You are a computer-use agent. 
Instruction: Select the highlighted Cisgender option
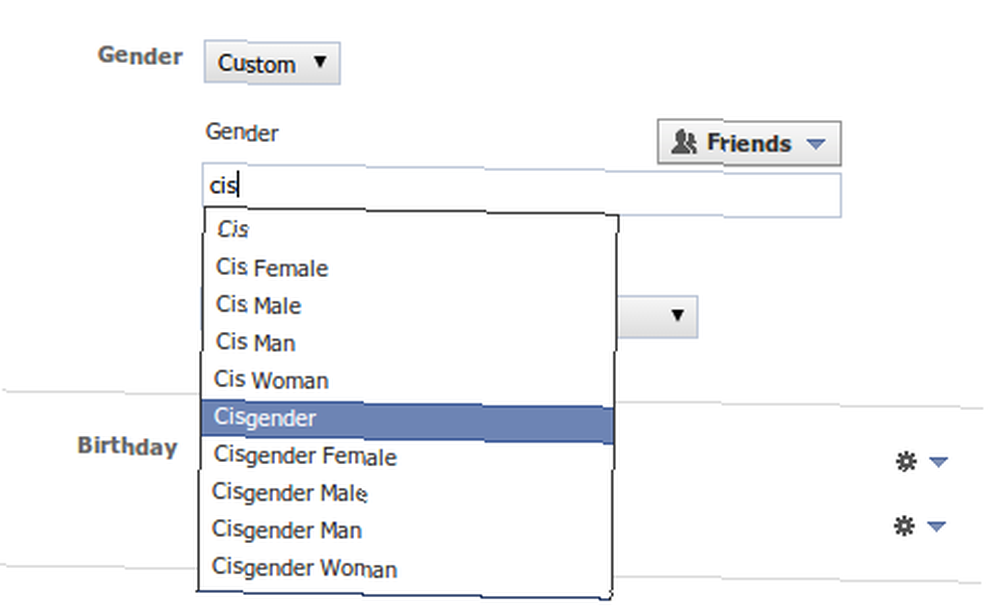(407, 419)
